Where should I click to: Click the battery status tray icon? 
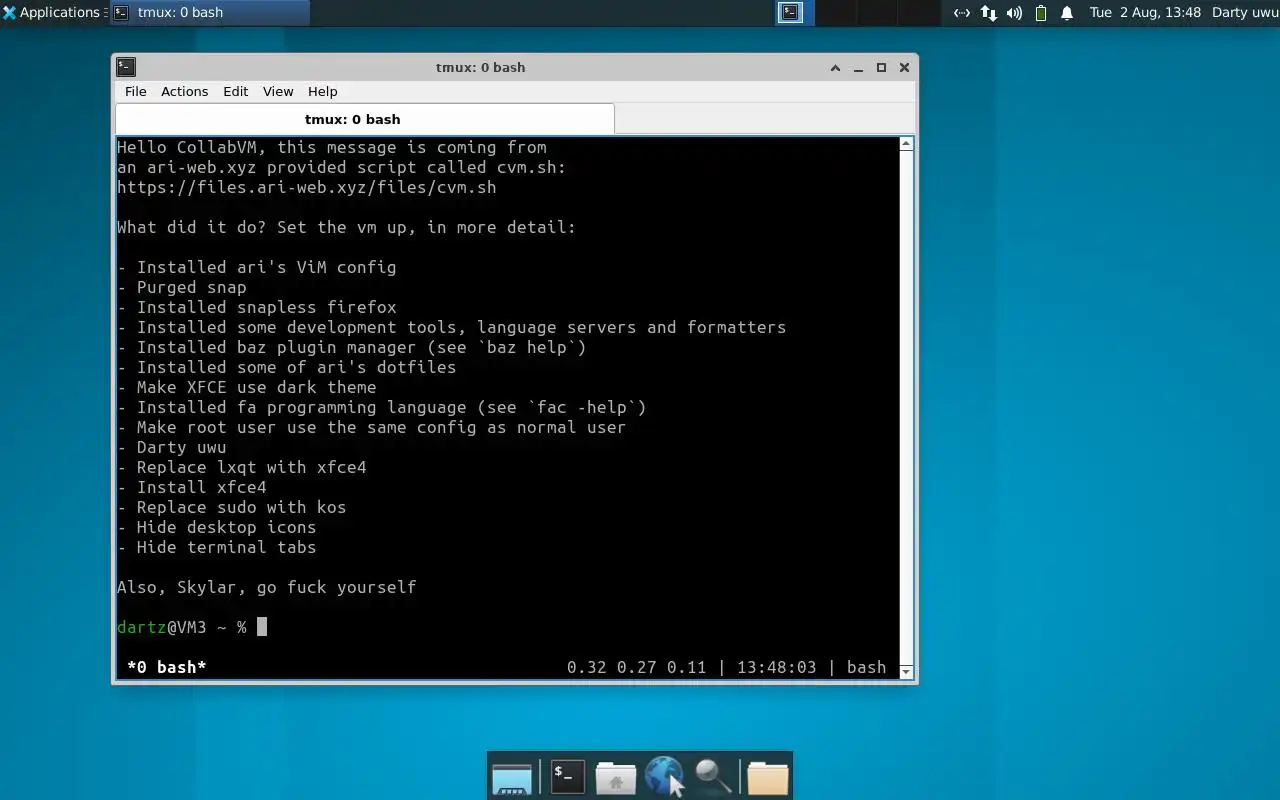(x=1041, y=13)
